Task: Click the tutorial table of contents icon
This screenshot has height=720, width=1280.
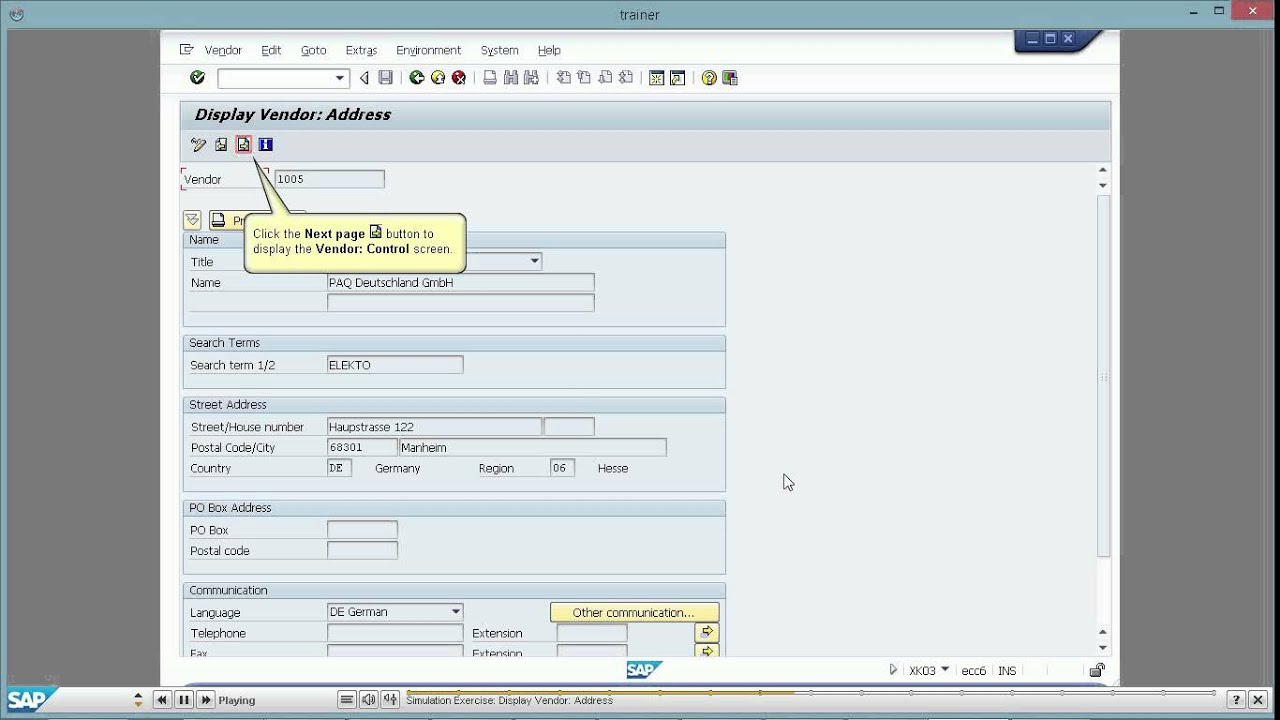Action: coord(347,700)
